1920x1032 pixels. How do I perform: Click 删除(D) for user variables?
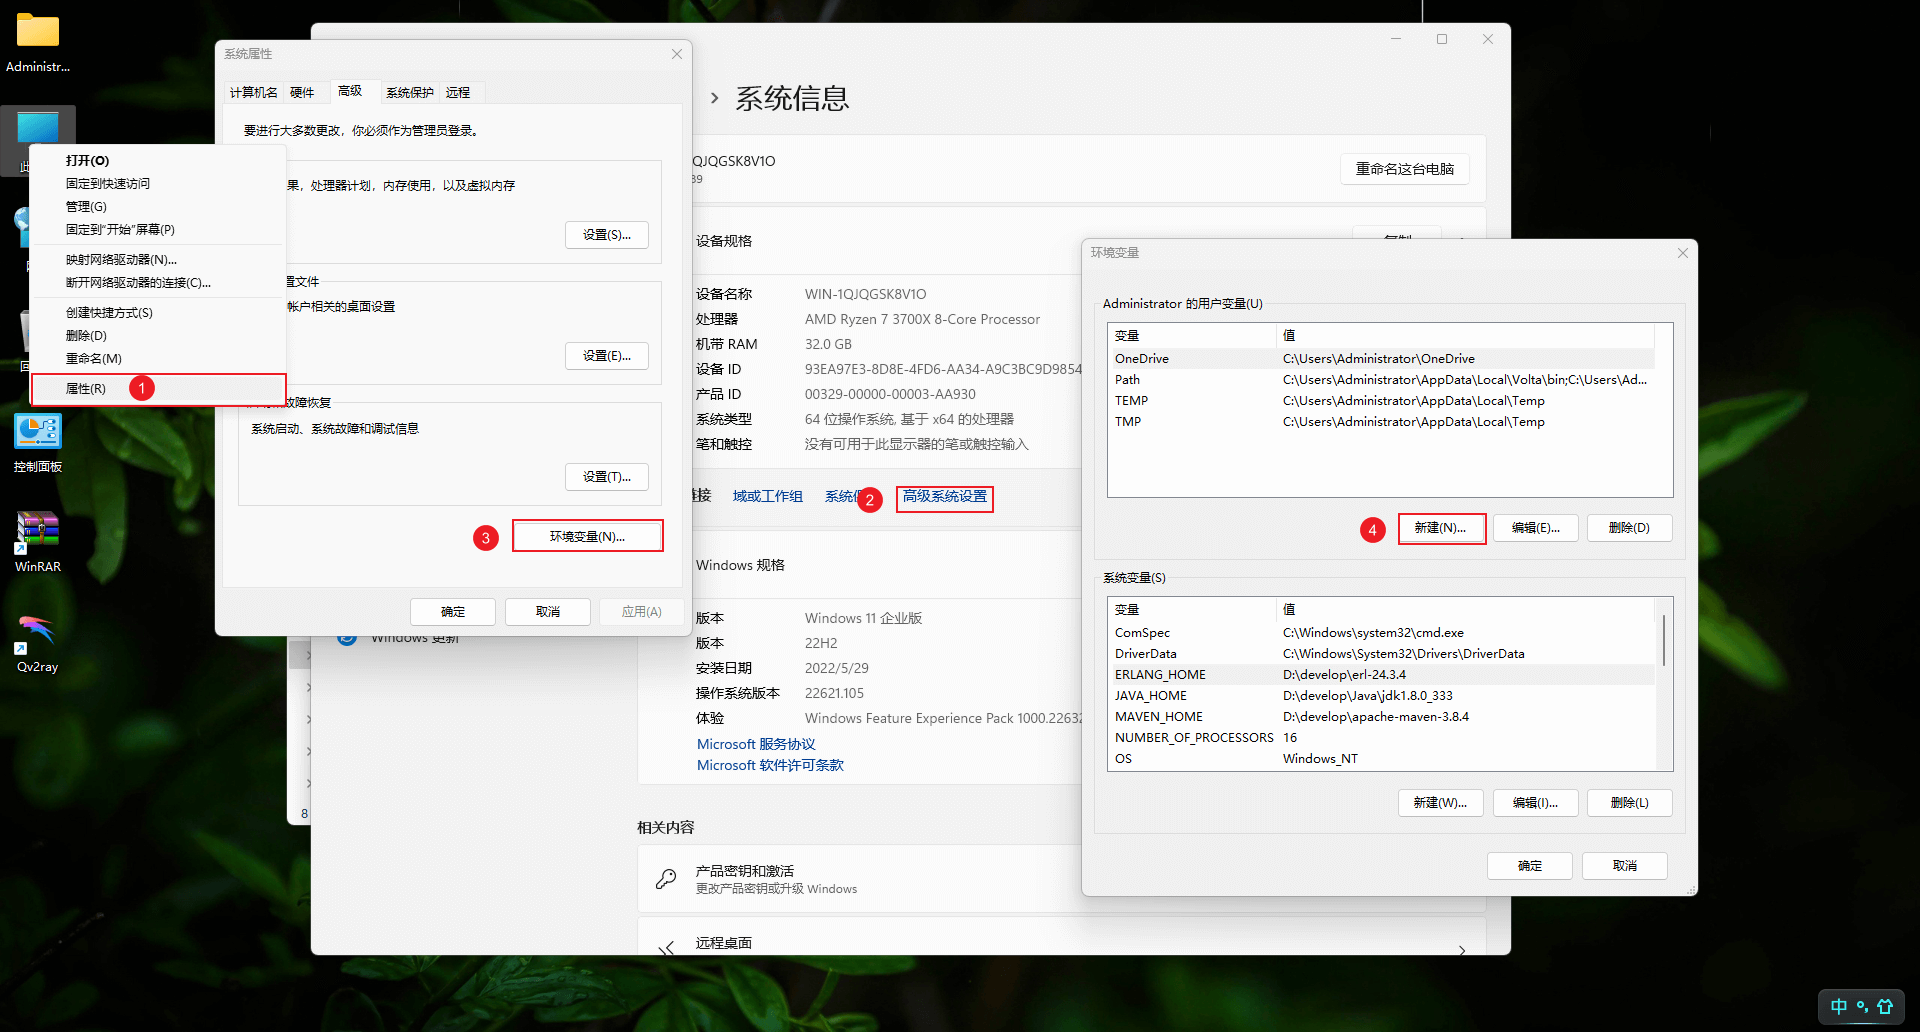pos(1630,528)
